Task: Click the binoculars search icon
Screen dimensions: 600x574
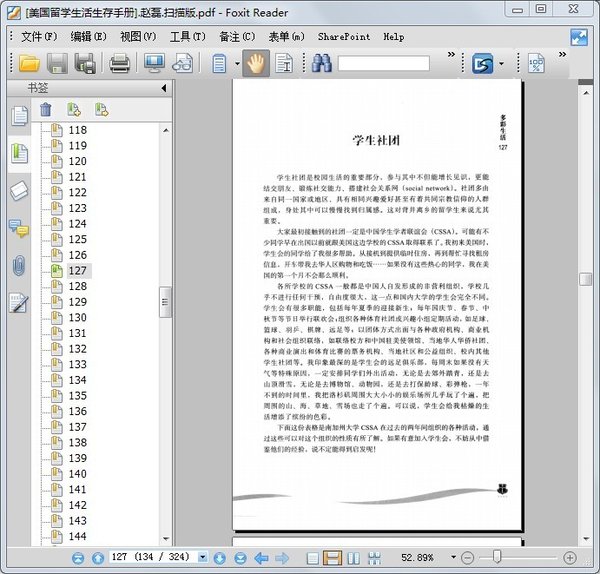Action: pos(322,63)
